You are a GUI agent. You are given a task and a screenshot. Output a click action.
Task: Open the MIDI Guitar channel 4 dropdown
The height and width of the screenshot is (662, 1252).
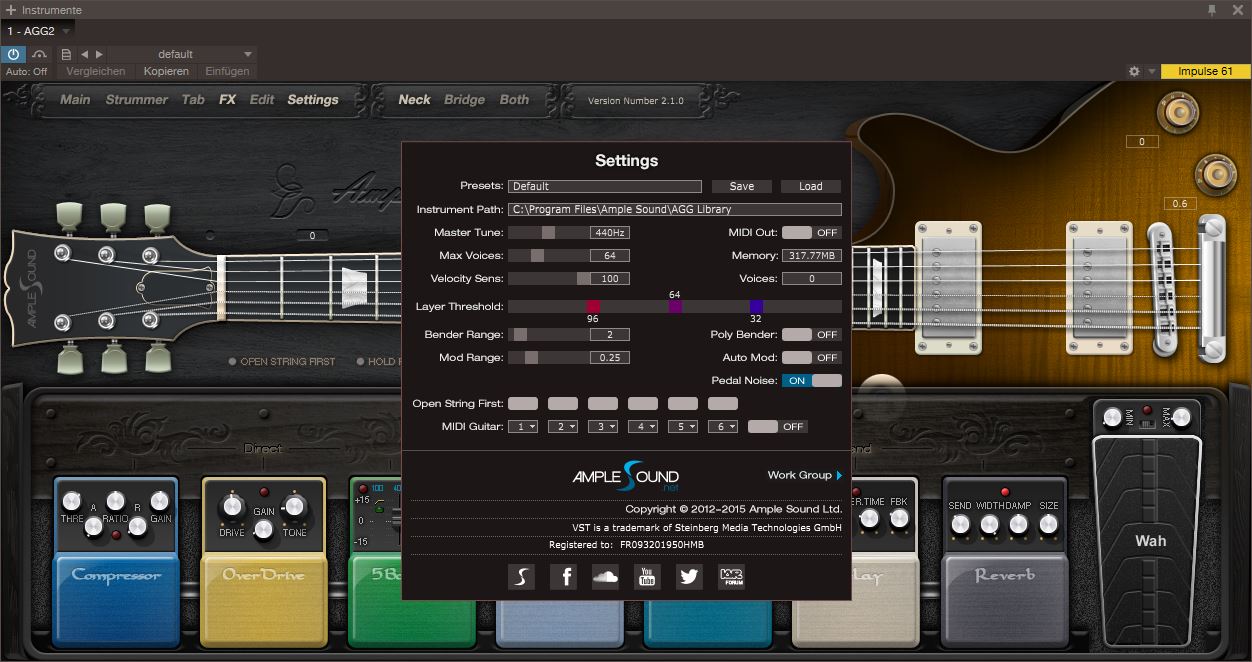pyautogui.click(x=643, y=427)
